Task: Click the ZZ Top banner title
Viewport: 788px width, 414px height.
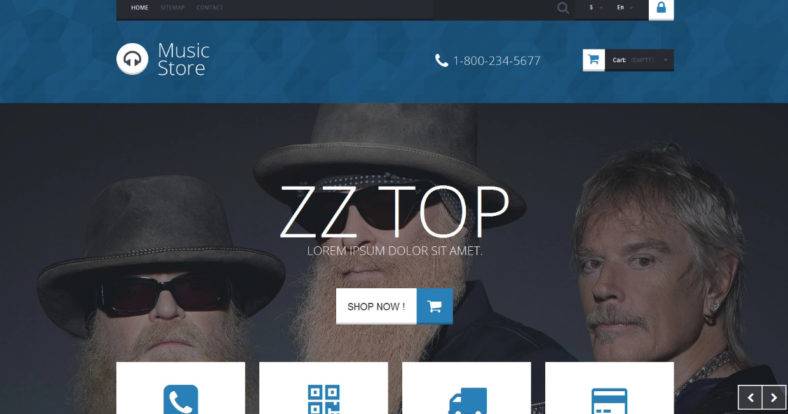Action: tap(395, 212)
